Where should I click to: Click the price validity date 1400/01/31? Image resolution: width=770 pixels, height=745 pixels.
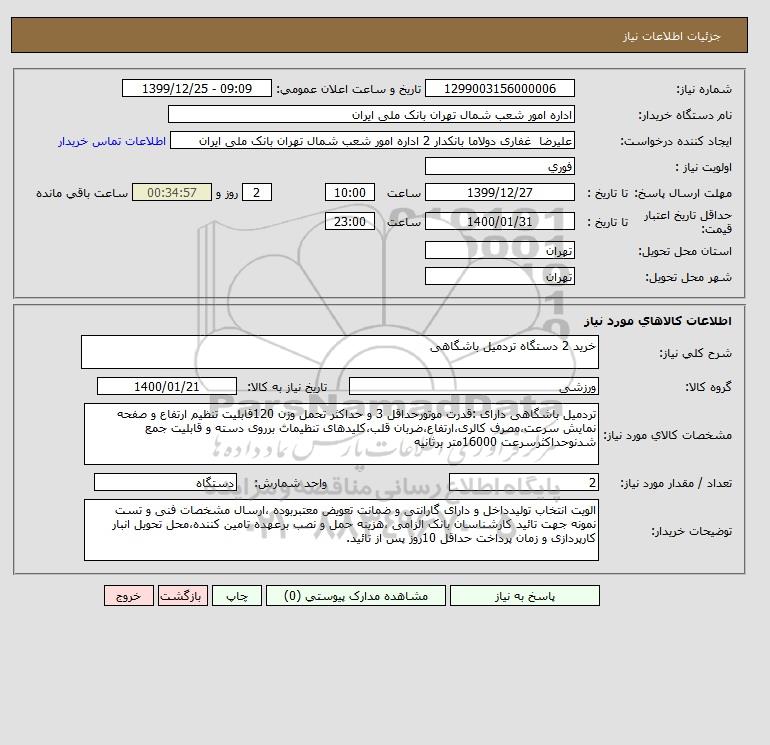click(x=499, y=221)
